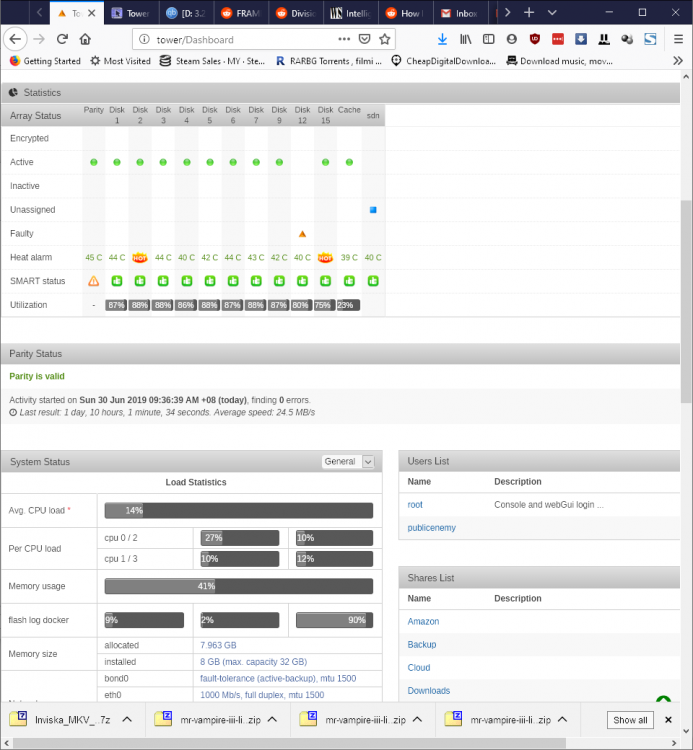Click the Disk 2 HOT heat alarm icon
This screenshot has height=750, width=693.
140,257
